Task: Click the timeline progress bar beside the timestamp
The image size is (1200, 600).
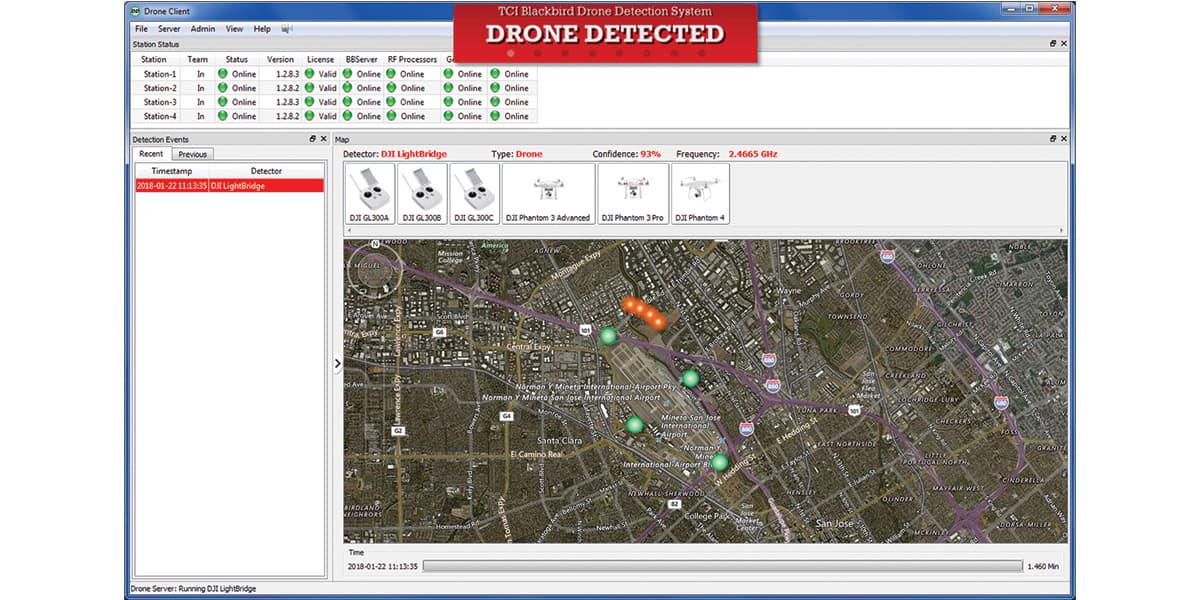Action: (722, 566)
